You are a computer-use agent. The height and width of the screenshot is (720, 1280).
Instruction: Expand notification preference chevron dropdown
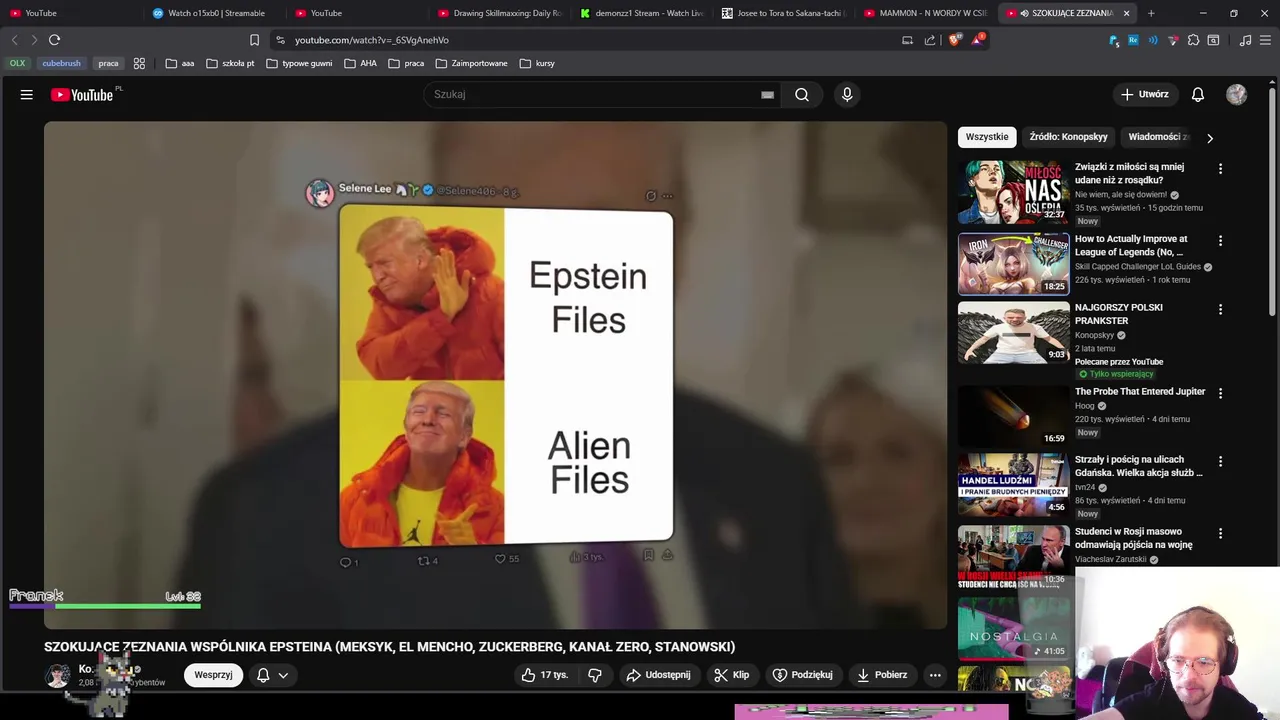(283, 675)
